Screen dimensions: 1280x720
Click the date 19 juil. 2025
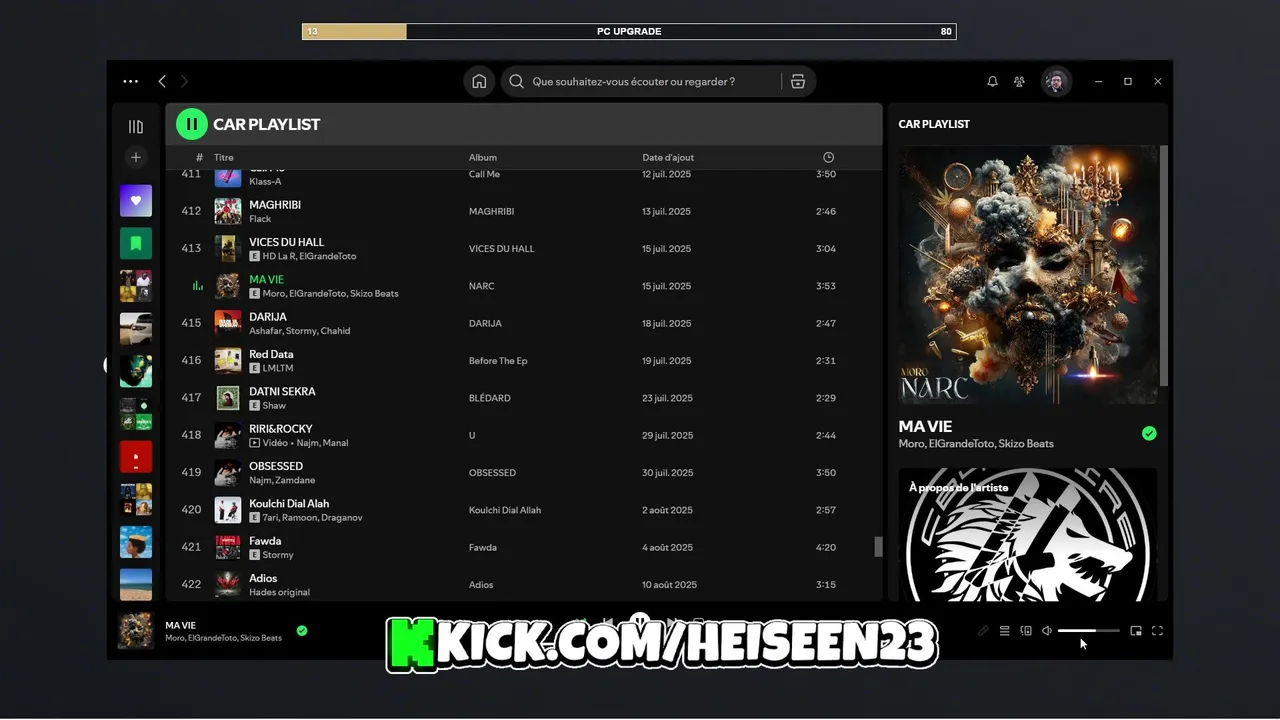click(667, 361)
